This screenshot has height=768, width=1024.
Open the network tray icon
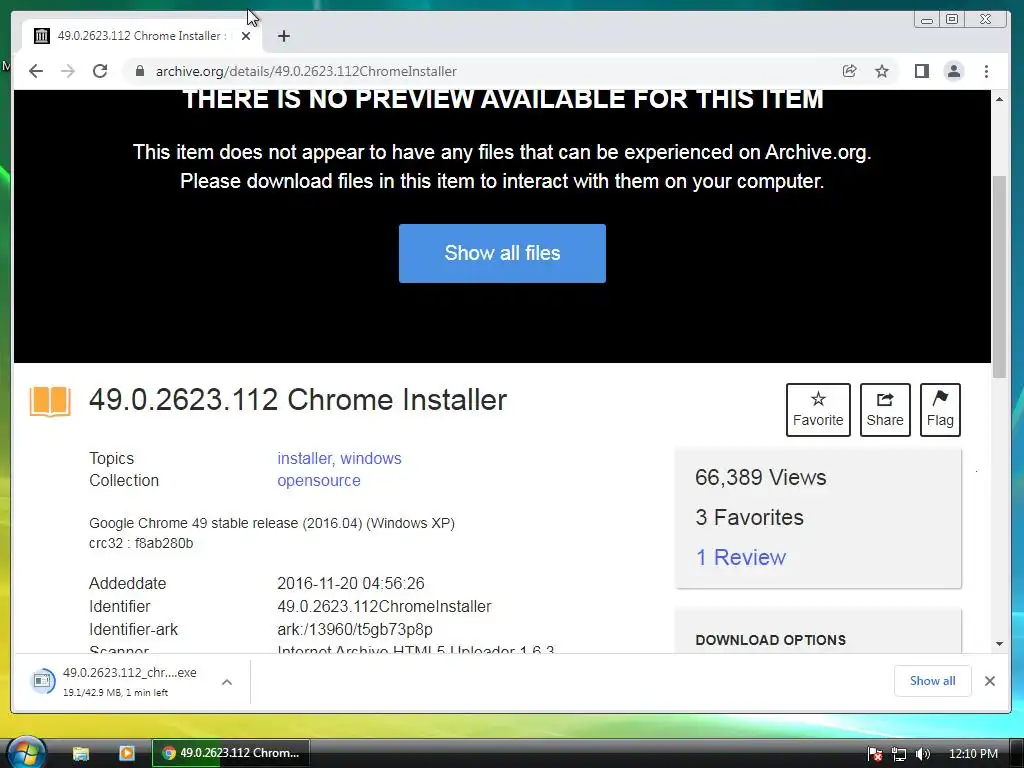click(x=899, y=754)
